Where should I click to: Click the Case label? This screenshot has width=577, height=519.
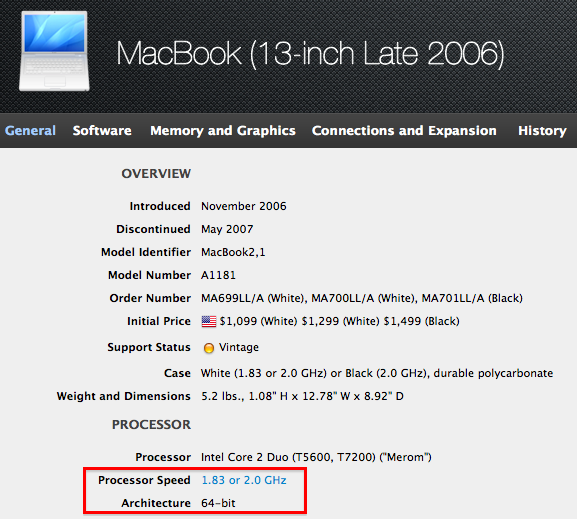(x=177, y=373)
